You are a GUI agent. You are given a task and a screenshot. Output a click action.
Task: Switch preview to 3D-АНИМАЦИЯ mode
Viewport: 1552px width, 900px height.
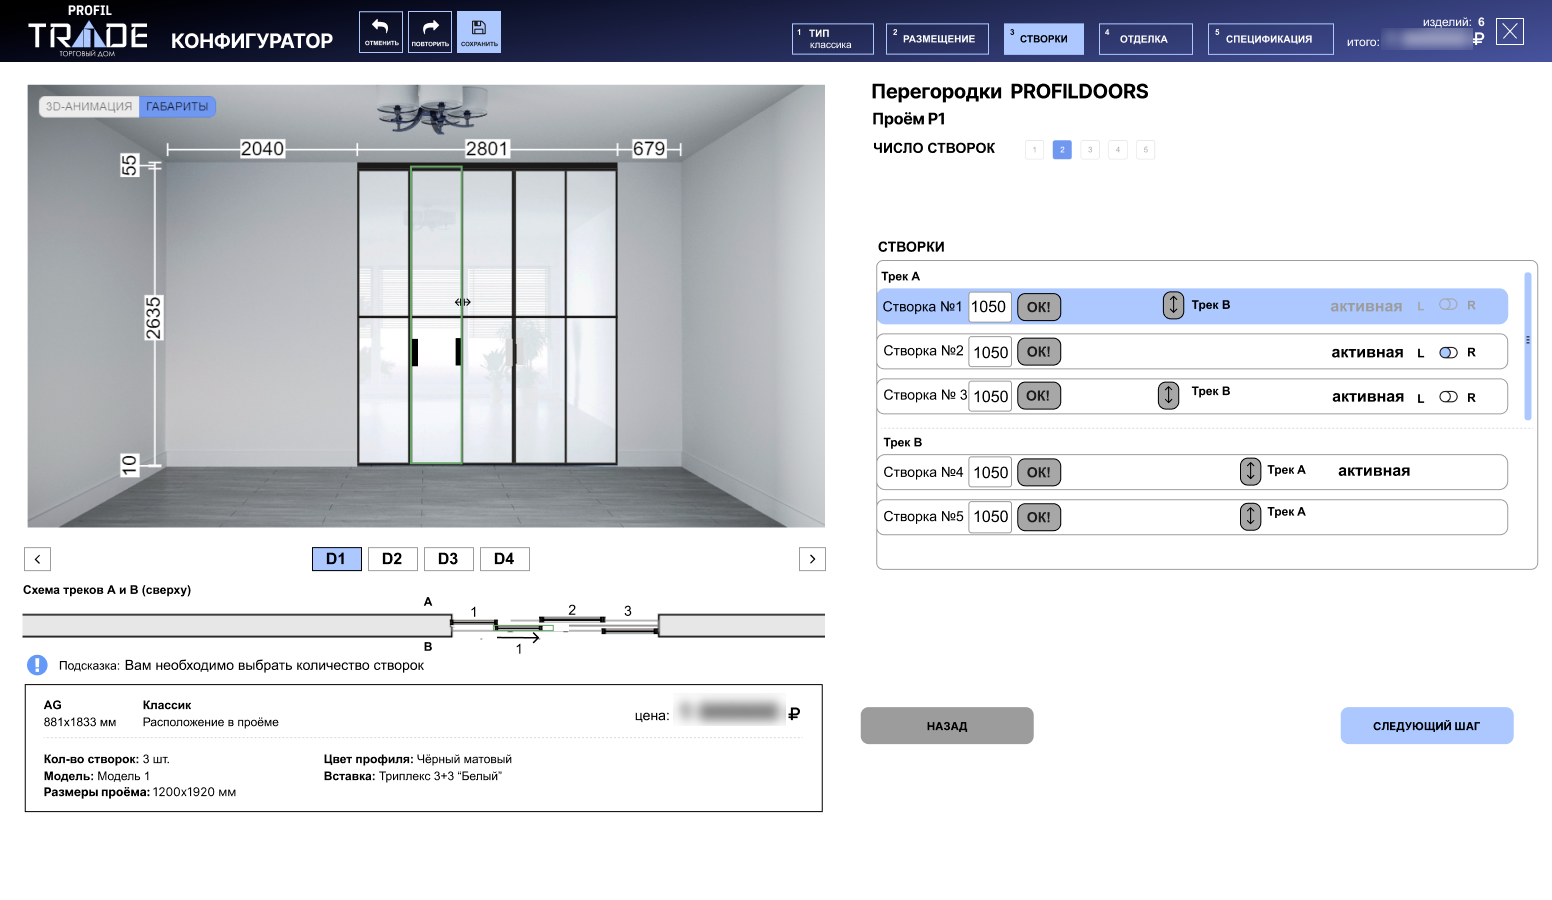(89, 106)
